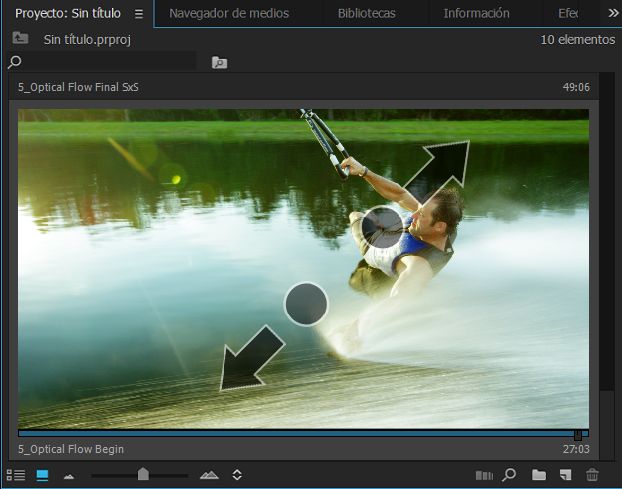Create a new bin with the folder icon
Image resolution: width=622 pixels, height=489 pixels.
pyautogui.click(x=539, y=474)
